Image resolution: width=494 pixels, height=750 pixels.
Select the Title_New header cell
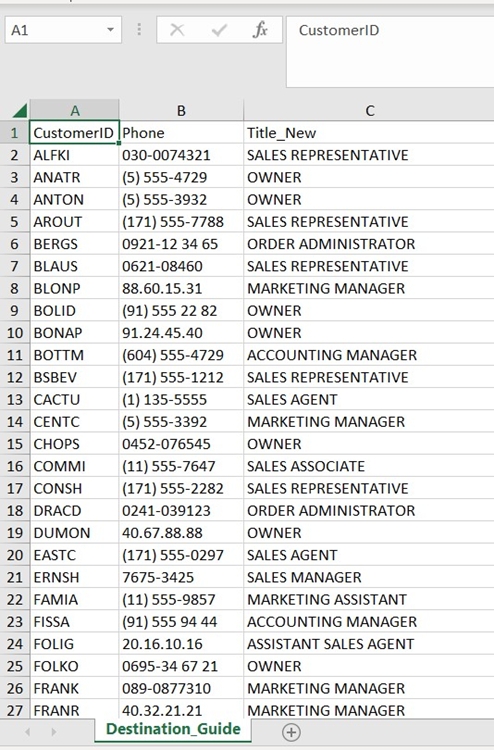[369, 132]
